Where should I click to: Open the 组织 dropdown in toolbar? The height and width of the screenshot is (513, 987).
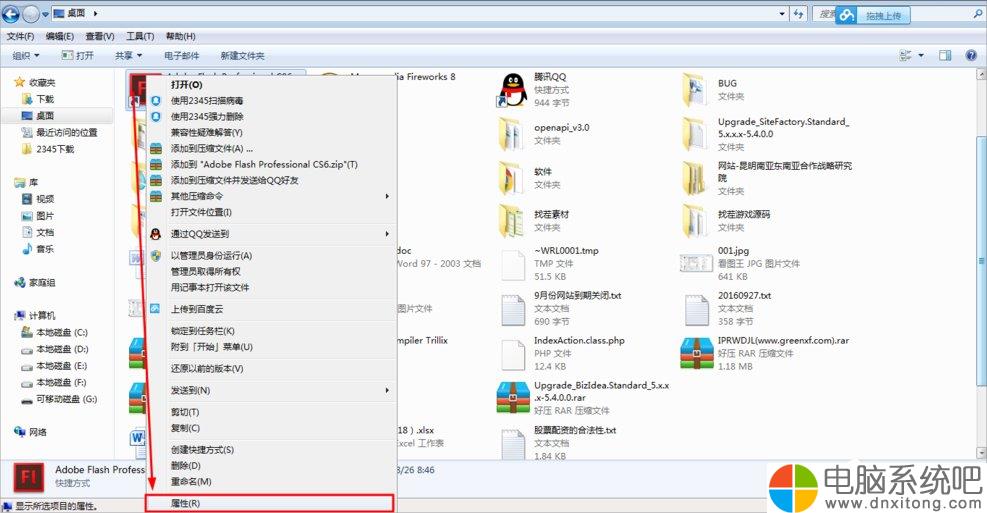point(26,55)
